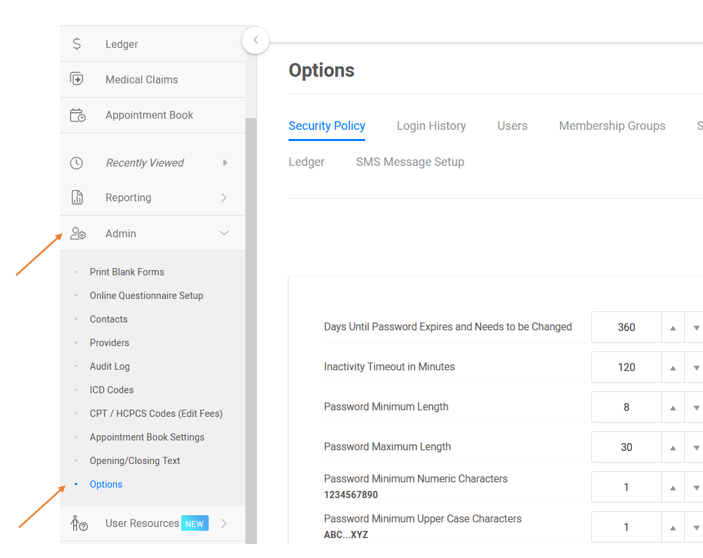Click the User Resources person icon
This screenshot has height=558, width=703.
pos(79,523)
